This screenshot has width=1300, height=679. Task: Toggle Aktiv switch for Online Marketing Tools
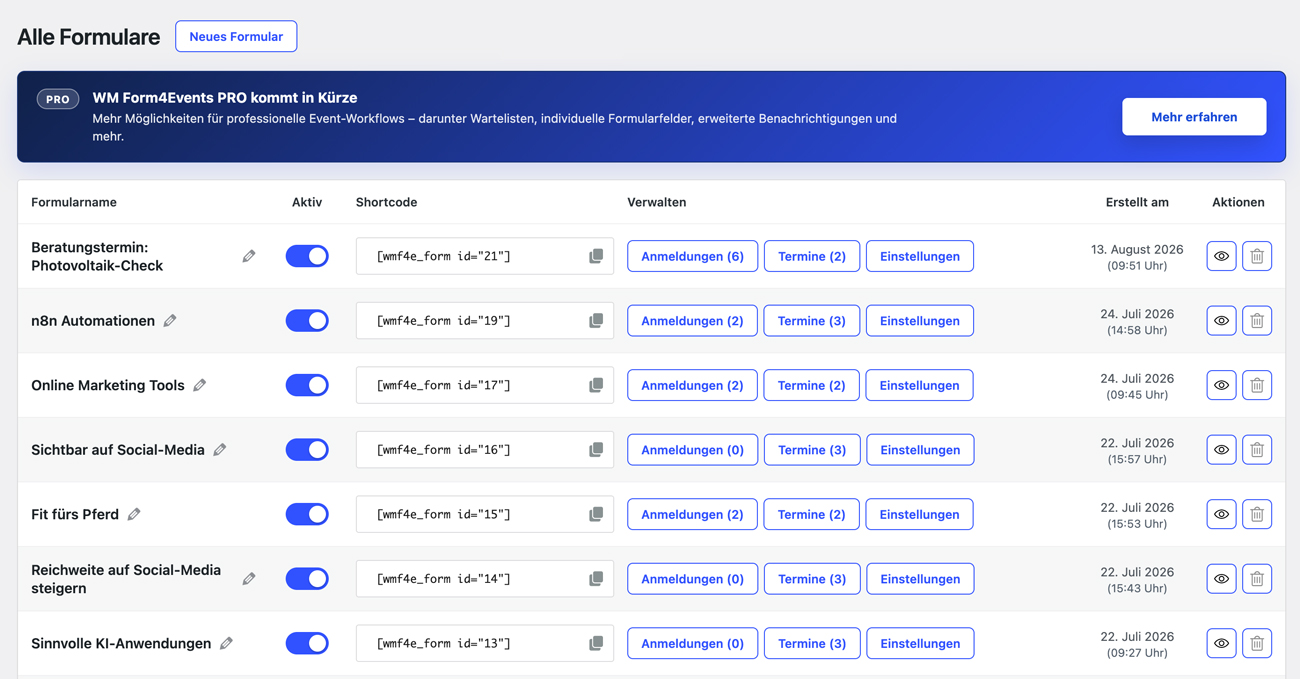(307, 385)
